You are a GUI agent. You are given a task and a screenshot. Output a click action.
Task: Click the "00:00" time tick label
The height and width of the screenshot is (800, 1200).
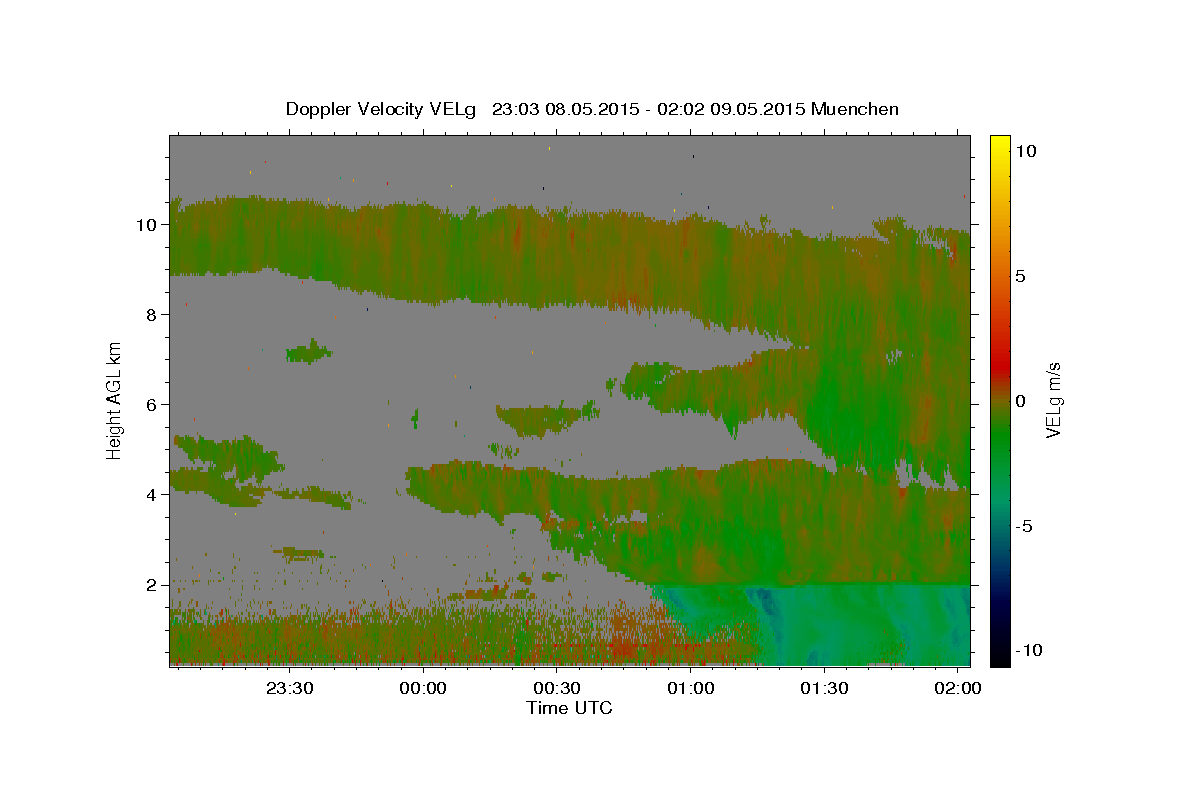pyautogui.click(x=422, y=689)
